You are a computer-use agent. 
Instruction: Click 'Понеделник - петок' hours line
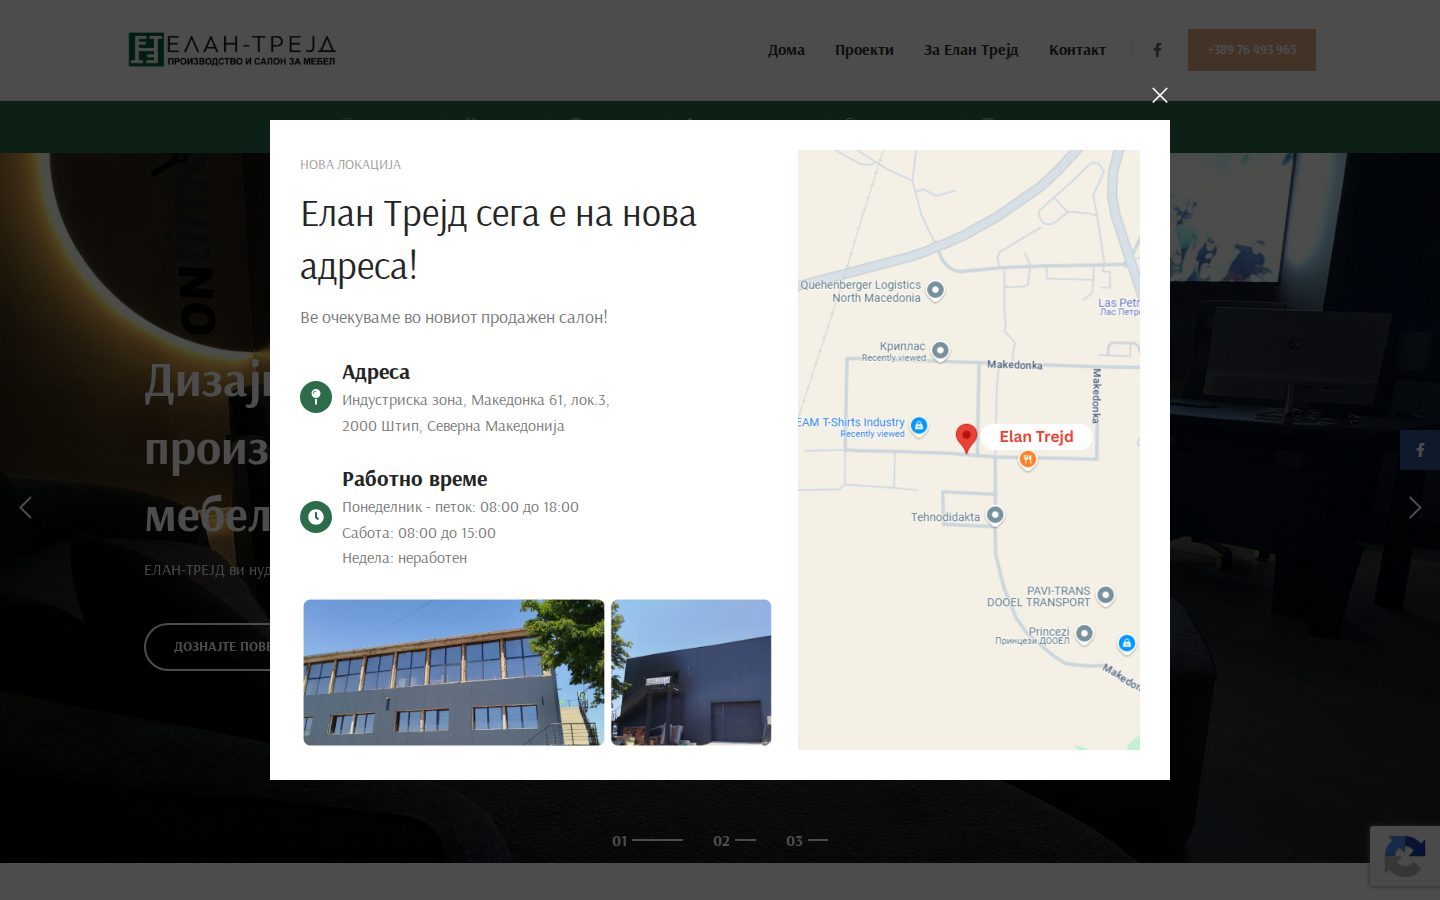460,507
